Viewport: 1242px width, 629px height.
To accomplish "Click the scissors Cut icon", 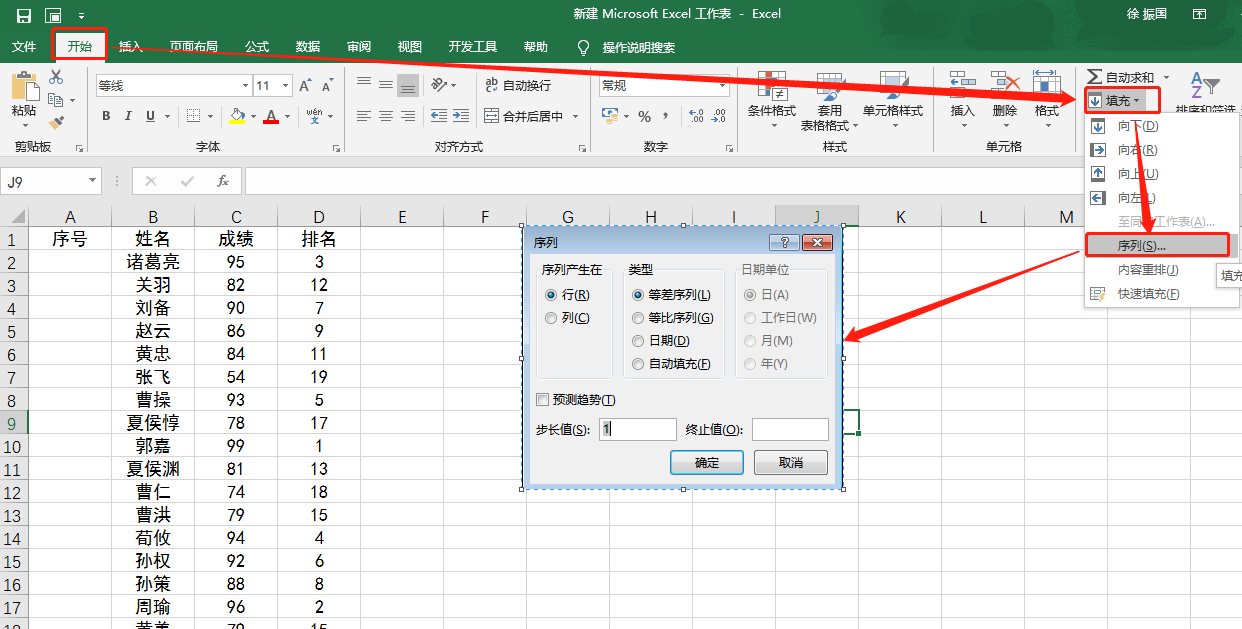I will point(56,78).
